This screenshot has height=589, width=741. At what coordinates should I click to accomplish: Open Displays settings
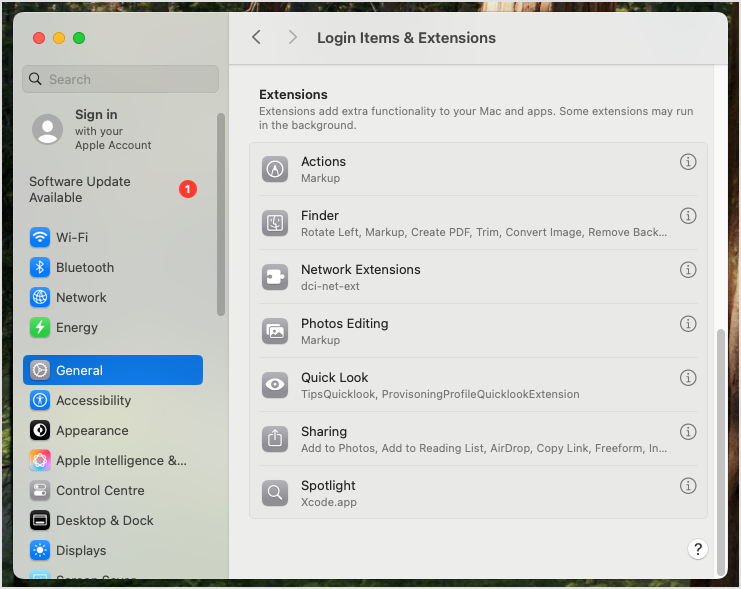point(113,550)
